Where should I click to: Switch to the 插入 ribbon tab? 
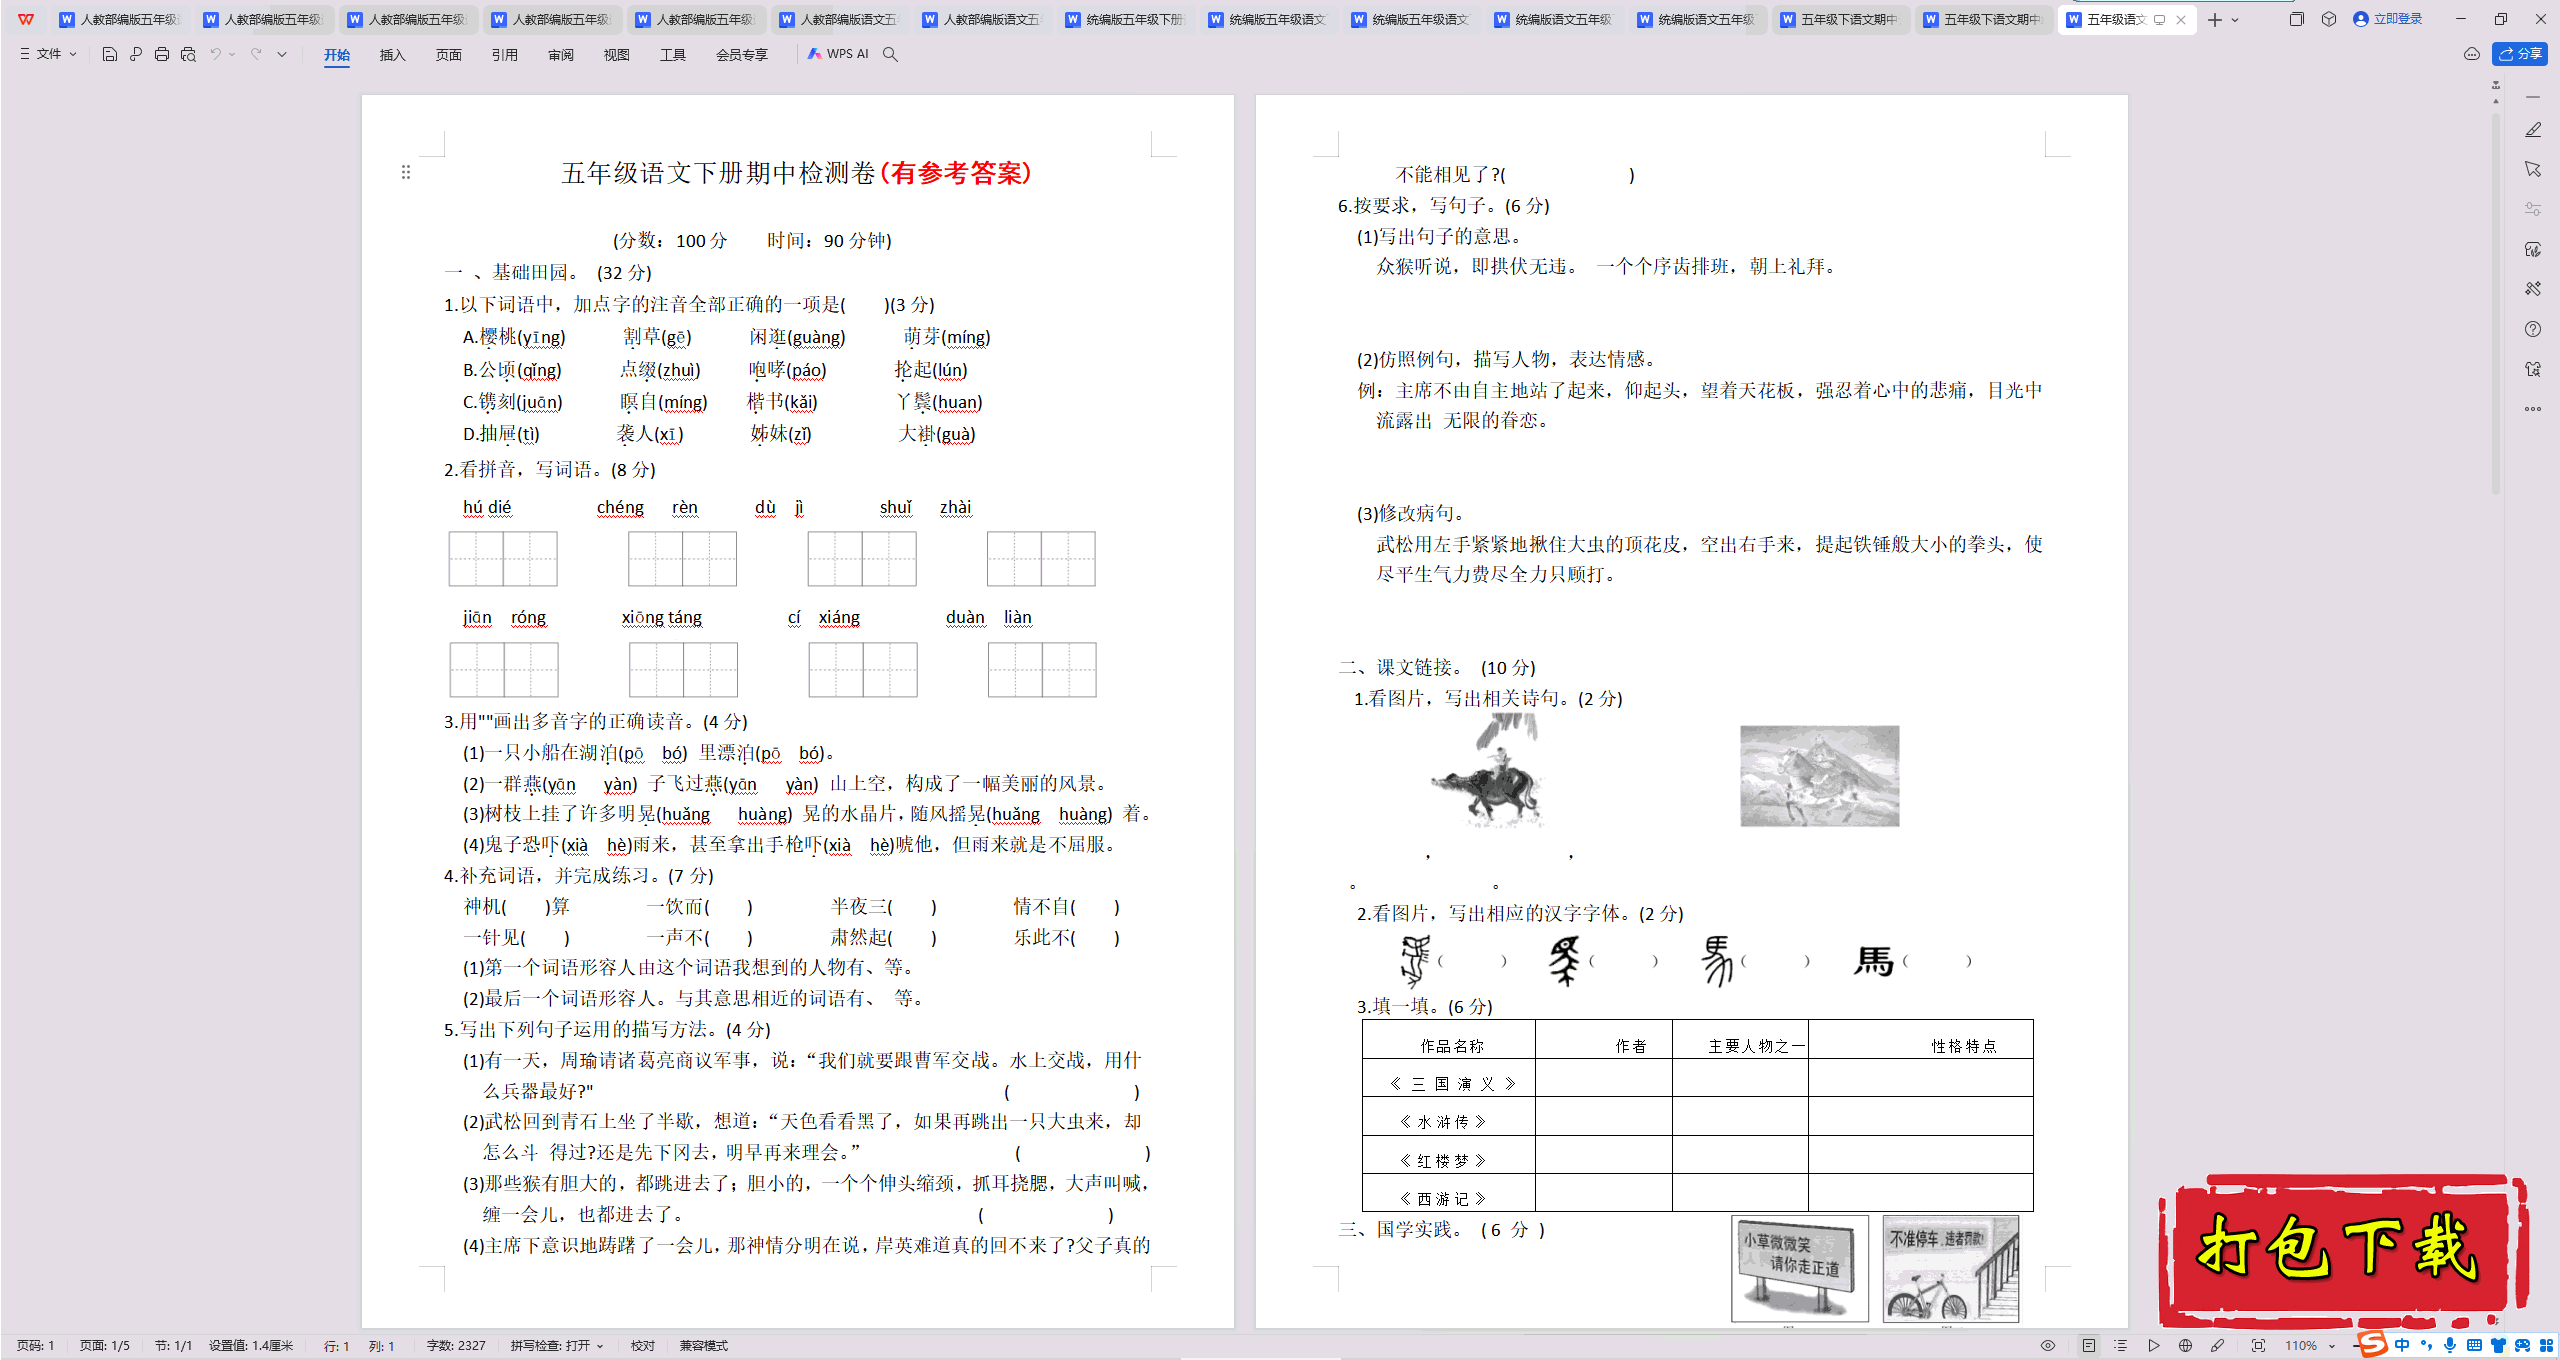pos(393,55)
